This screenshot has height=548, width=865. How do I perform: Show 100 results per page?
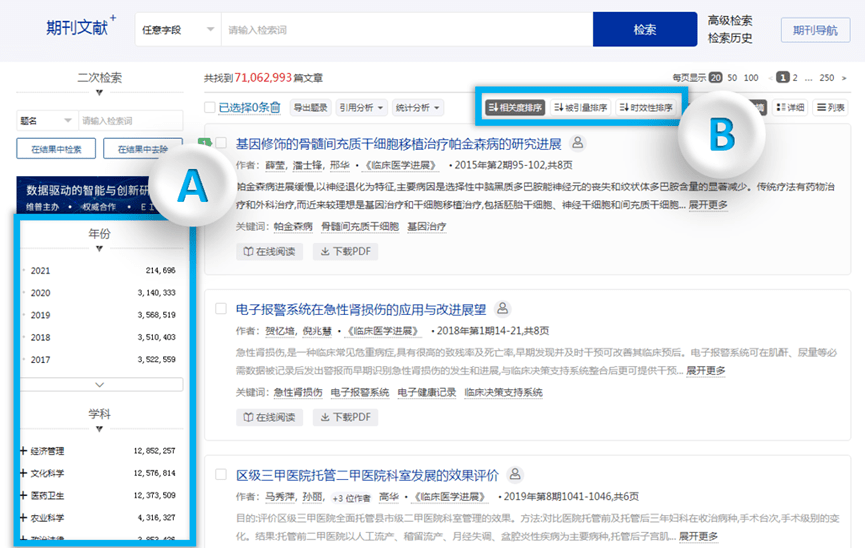point(751,77)
